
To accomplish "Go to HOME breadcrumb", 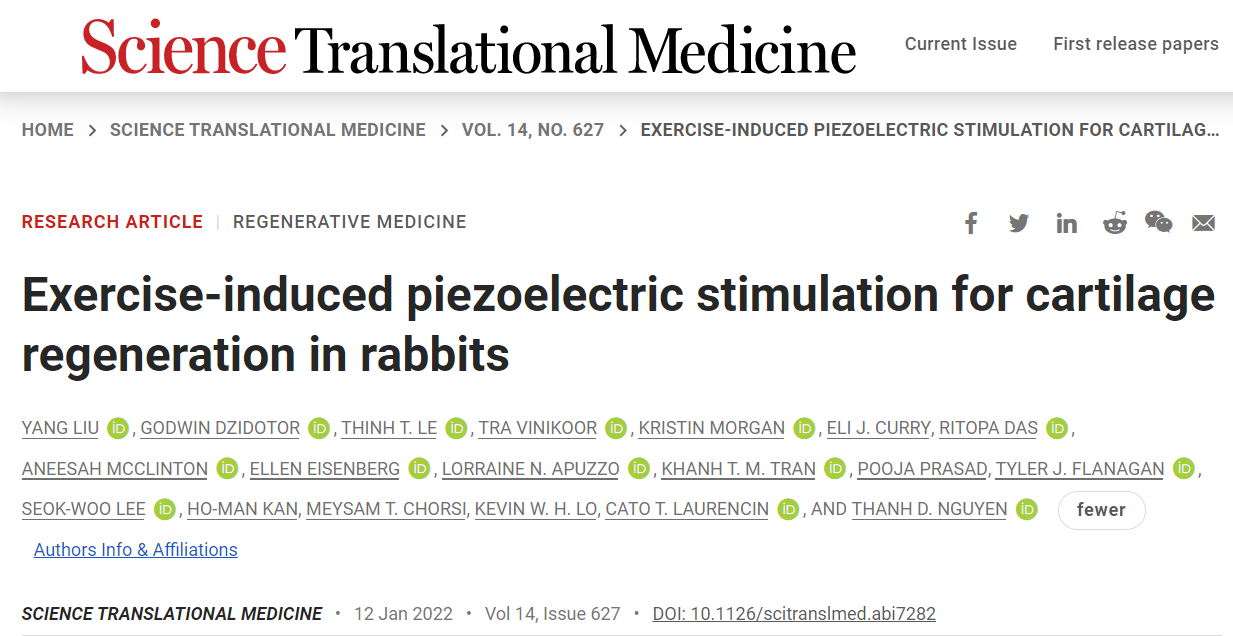I will point(48,130).
